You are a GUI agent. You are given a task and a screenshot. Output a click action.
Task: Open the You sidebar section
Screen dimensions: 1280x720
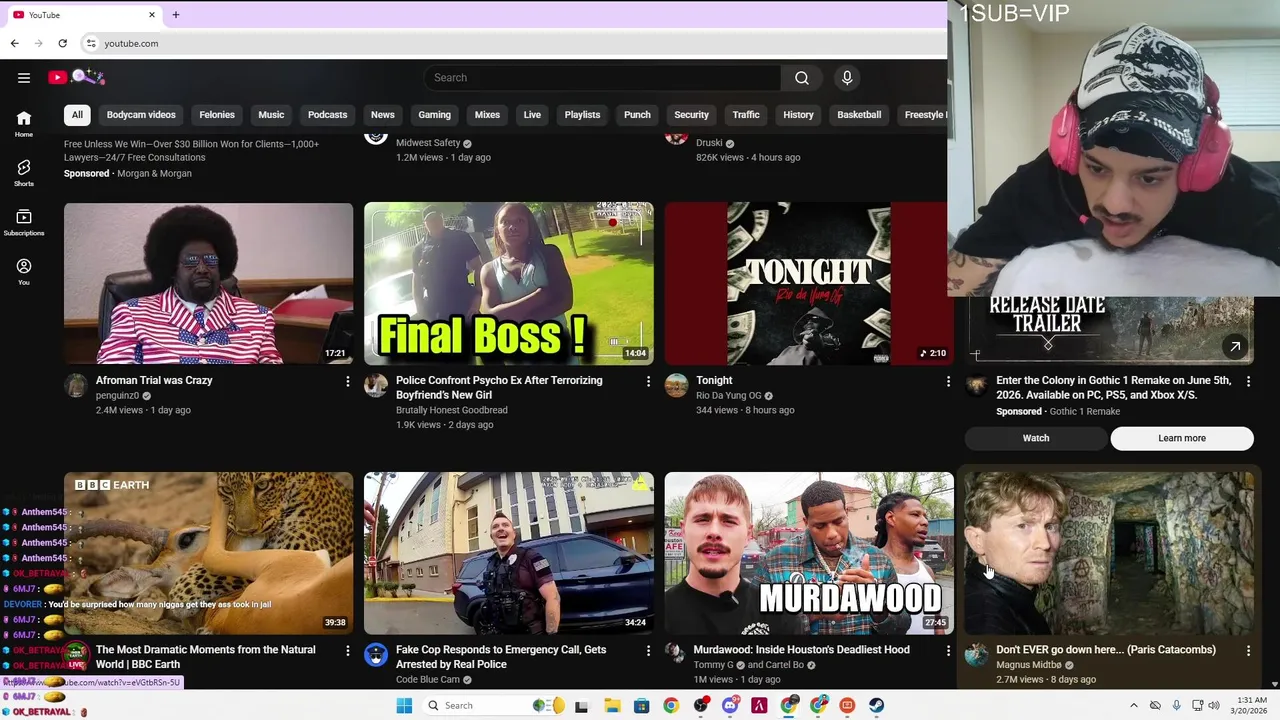(x=24, y=272)
